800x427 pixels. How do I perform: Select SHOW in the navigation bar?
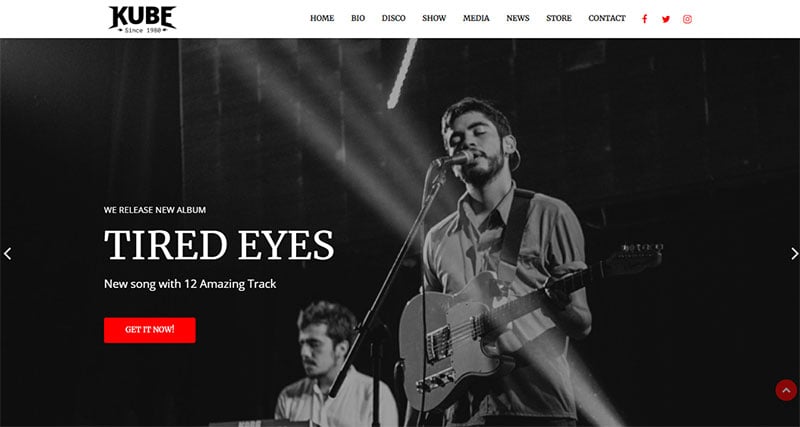(x=434, y=18)
